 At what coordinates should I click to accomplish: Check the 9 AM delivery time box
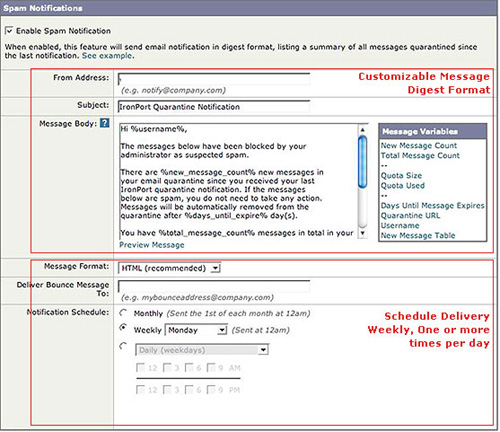coord(211,368)
